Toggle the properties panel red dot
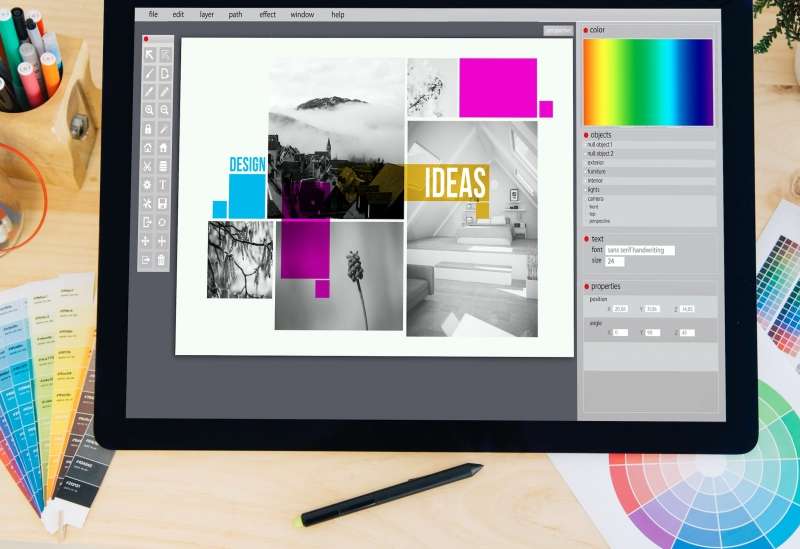800x549 pixels. click(x=586, y=286)
